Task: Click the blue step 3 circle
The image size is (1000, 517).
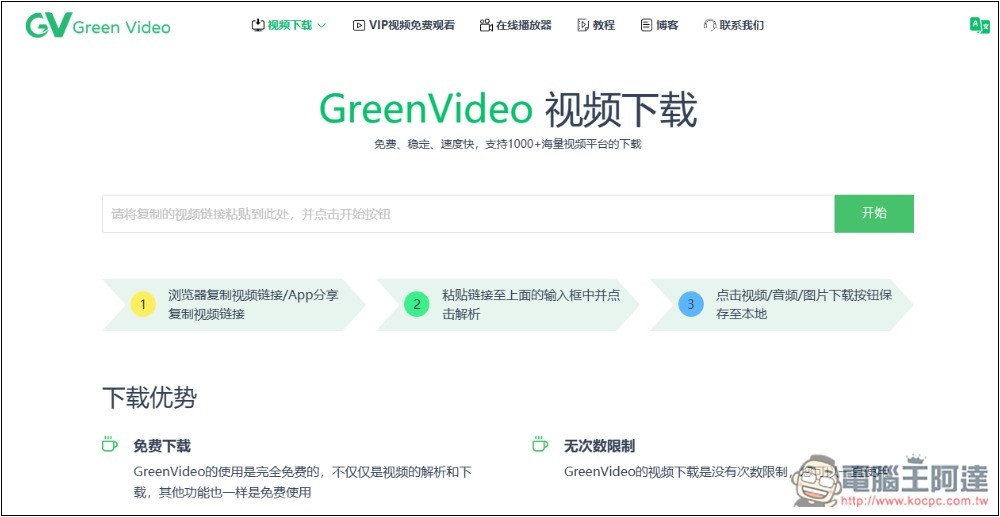Action: click(x=690, y=304)
